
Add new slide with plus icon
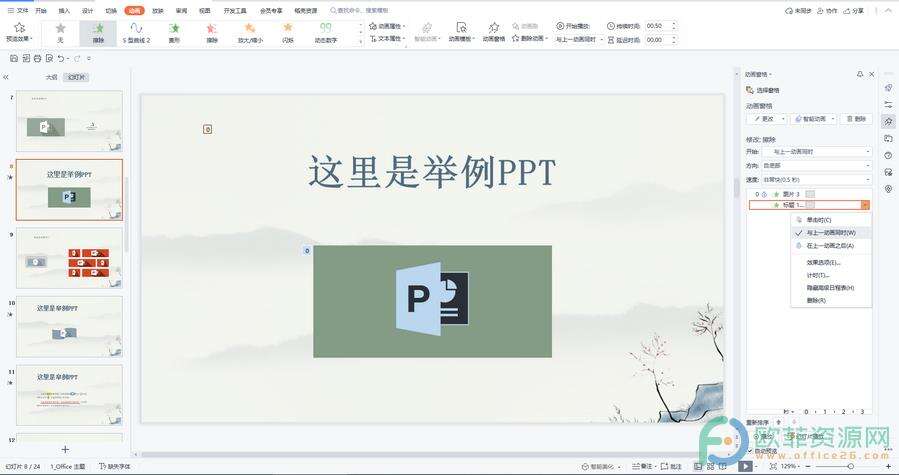[65, 449]
